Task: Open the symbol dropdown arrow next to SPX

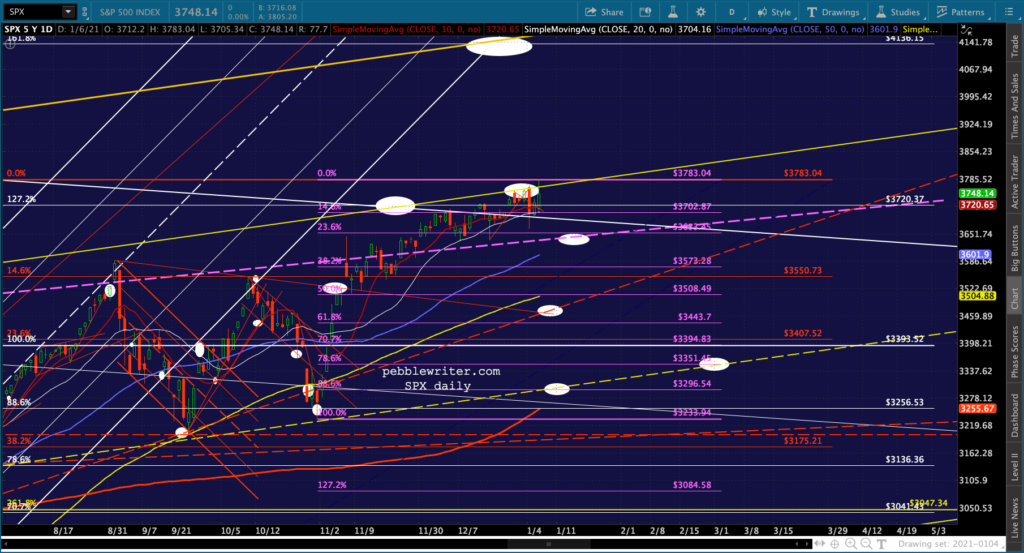Action: [67, 12]
